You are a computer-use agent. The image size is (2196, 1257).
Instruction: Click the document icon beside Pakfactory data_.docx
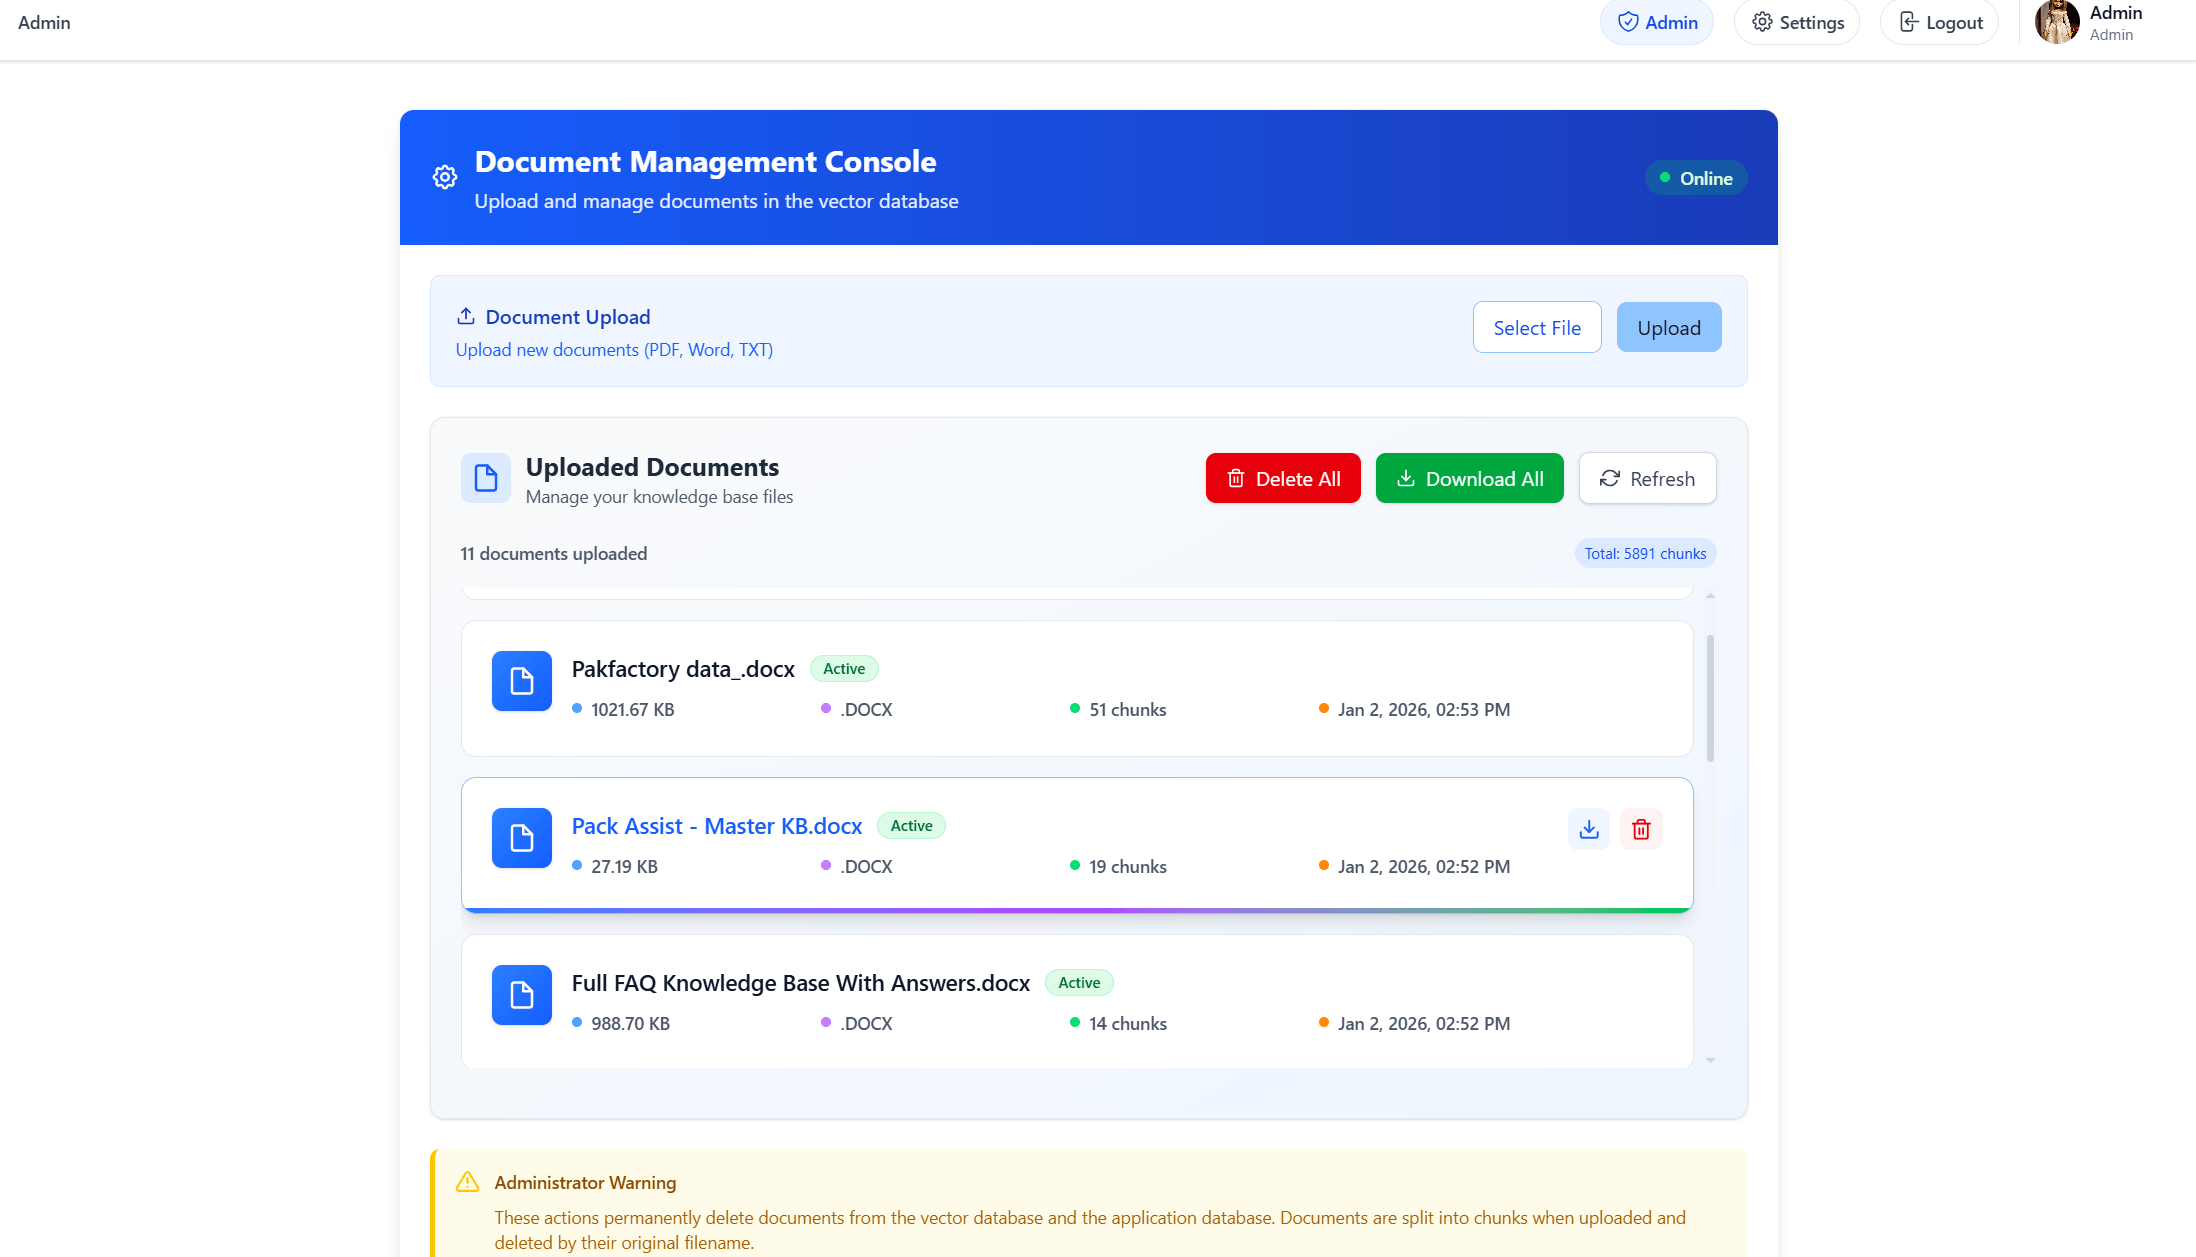[x=521, y=681]
